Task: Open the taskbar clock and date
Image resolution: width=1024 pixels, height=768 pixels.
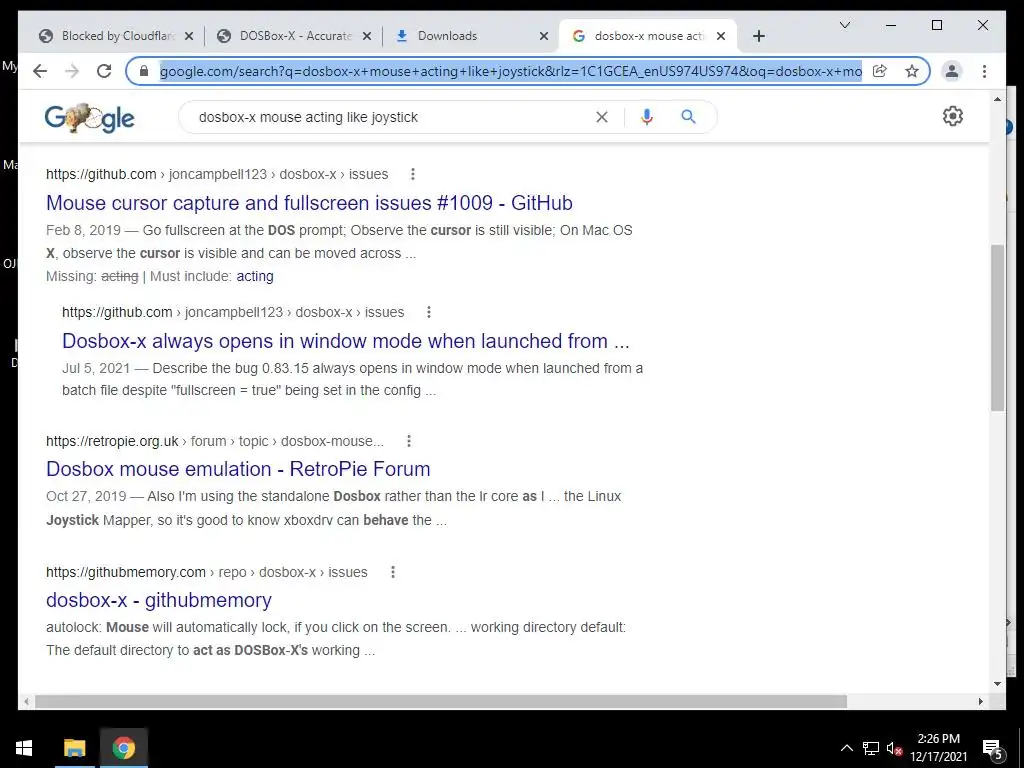Action: point(938,748)
